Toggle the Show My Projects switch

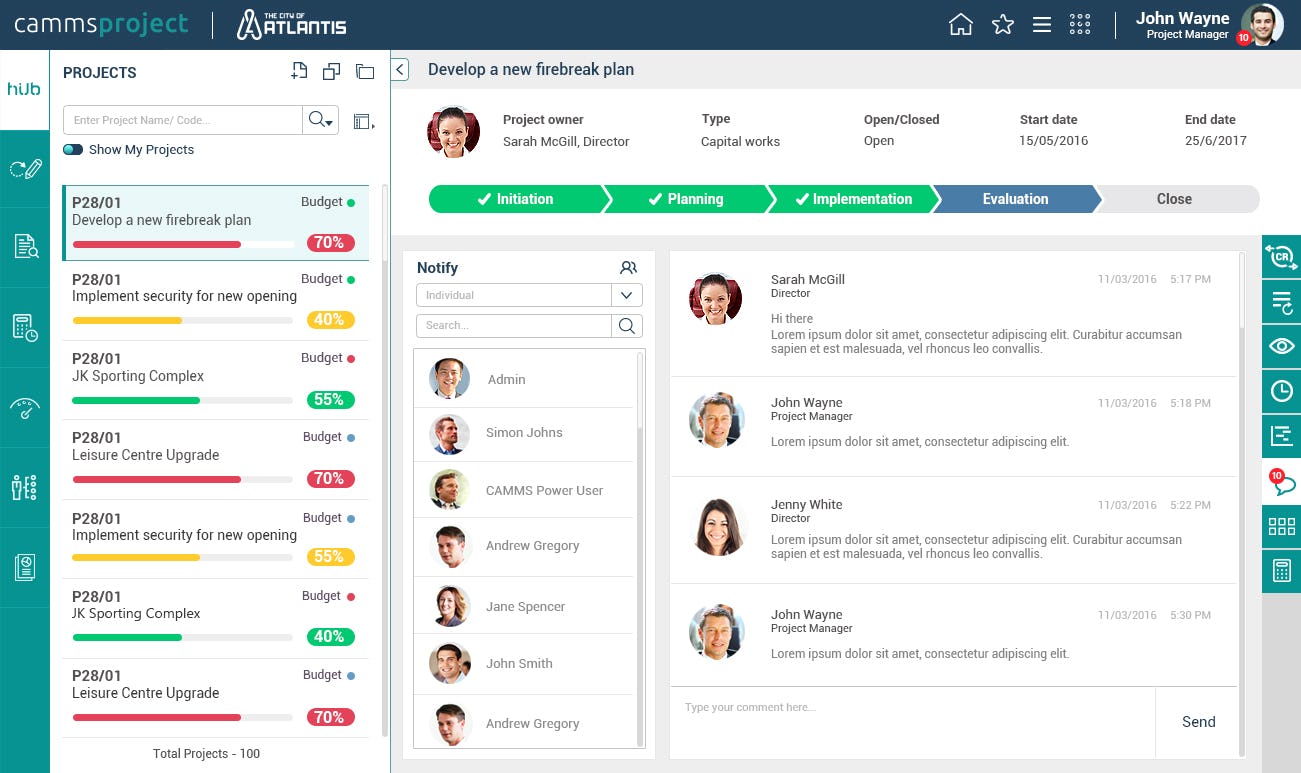71,149
